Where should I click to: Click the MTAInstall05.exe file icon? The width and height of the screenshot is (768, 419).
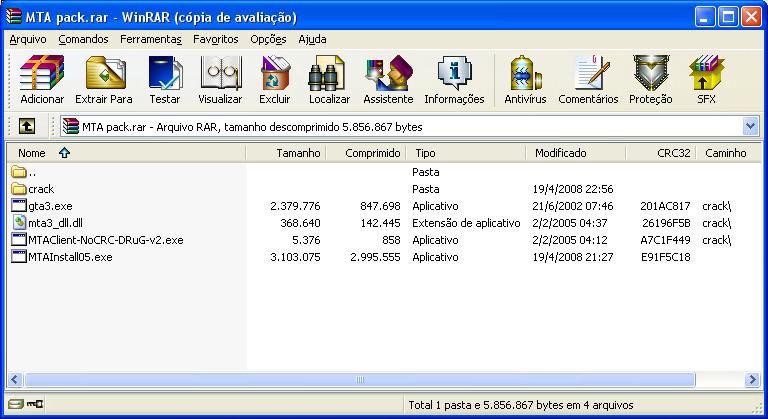tap(19, 257)
